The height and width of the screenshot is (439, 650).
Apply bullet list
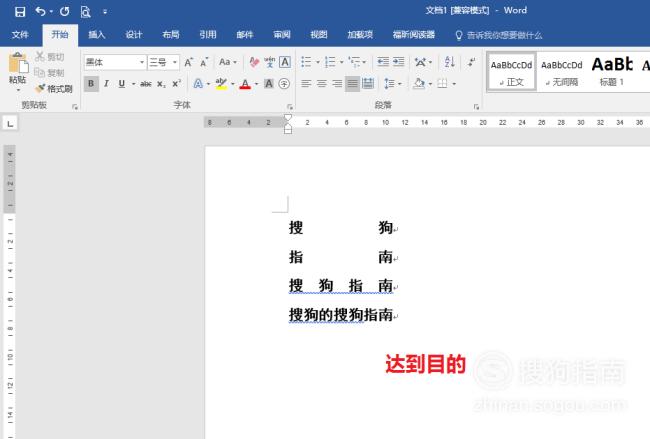point(306,62)
